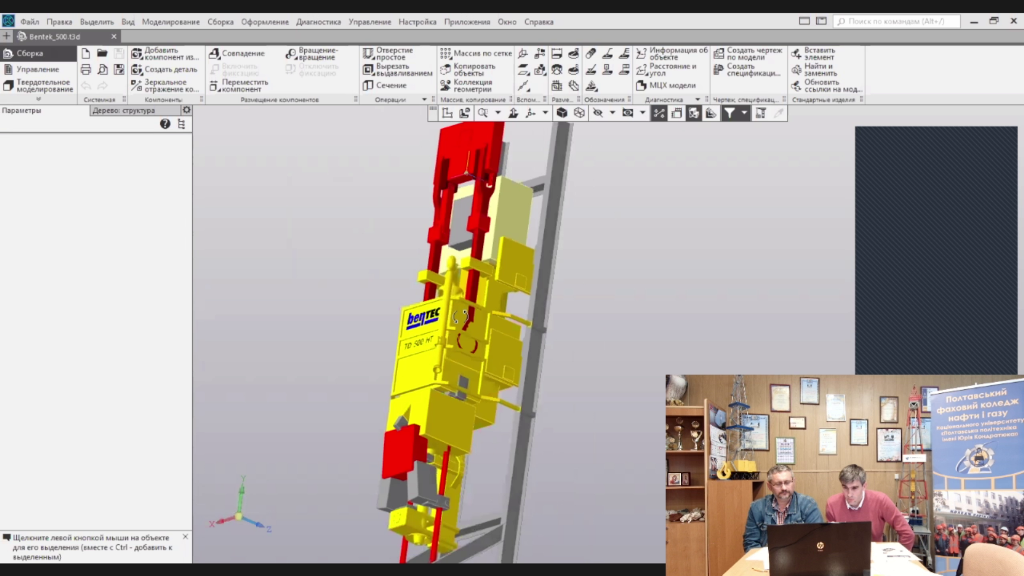1024x576 pixels.
Task: Click the print icon in Системная group
Action: 86,69
